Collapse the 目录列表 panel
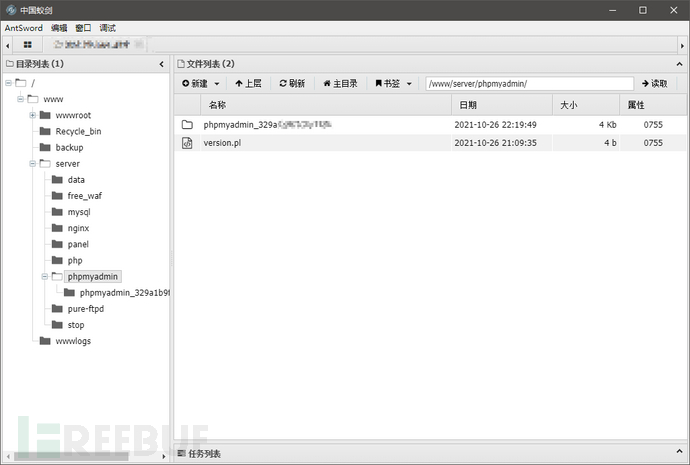This screenshot has height=465, width=690. tap(161, 64)
